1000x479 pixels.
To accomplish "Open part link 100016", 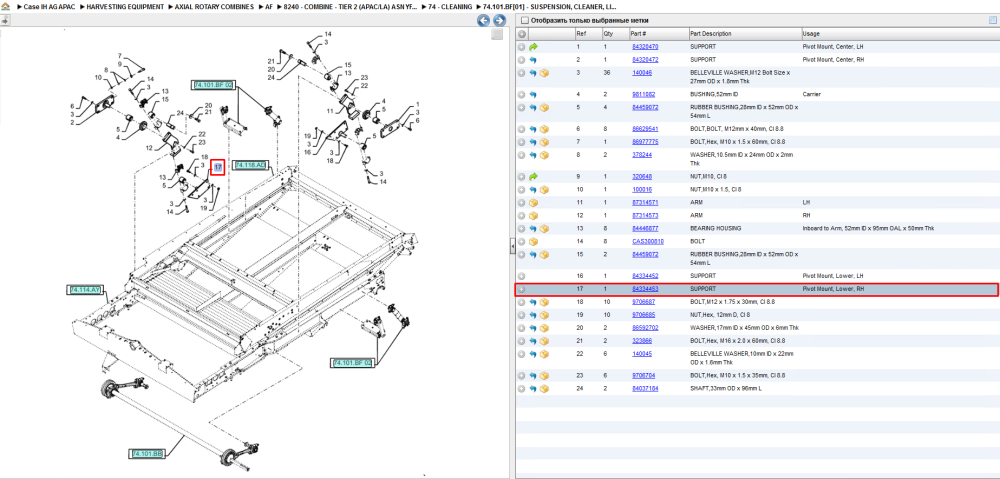I will [642, 189].
